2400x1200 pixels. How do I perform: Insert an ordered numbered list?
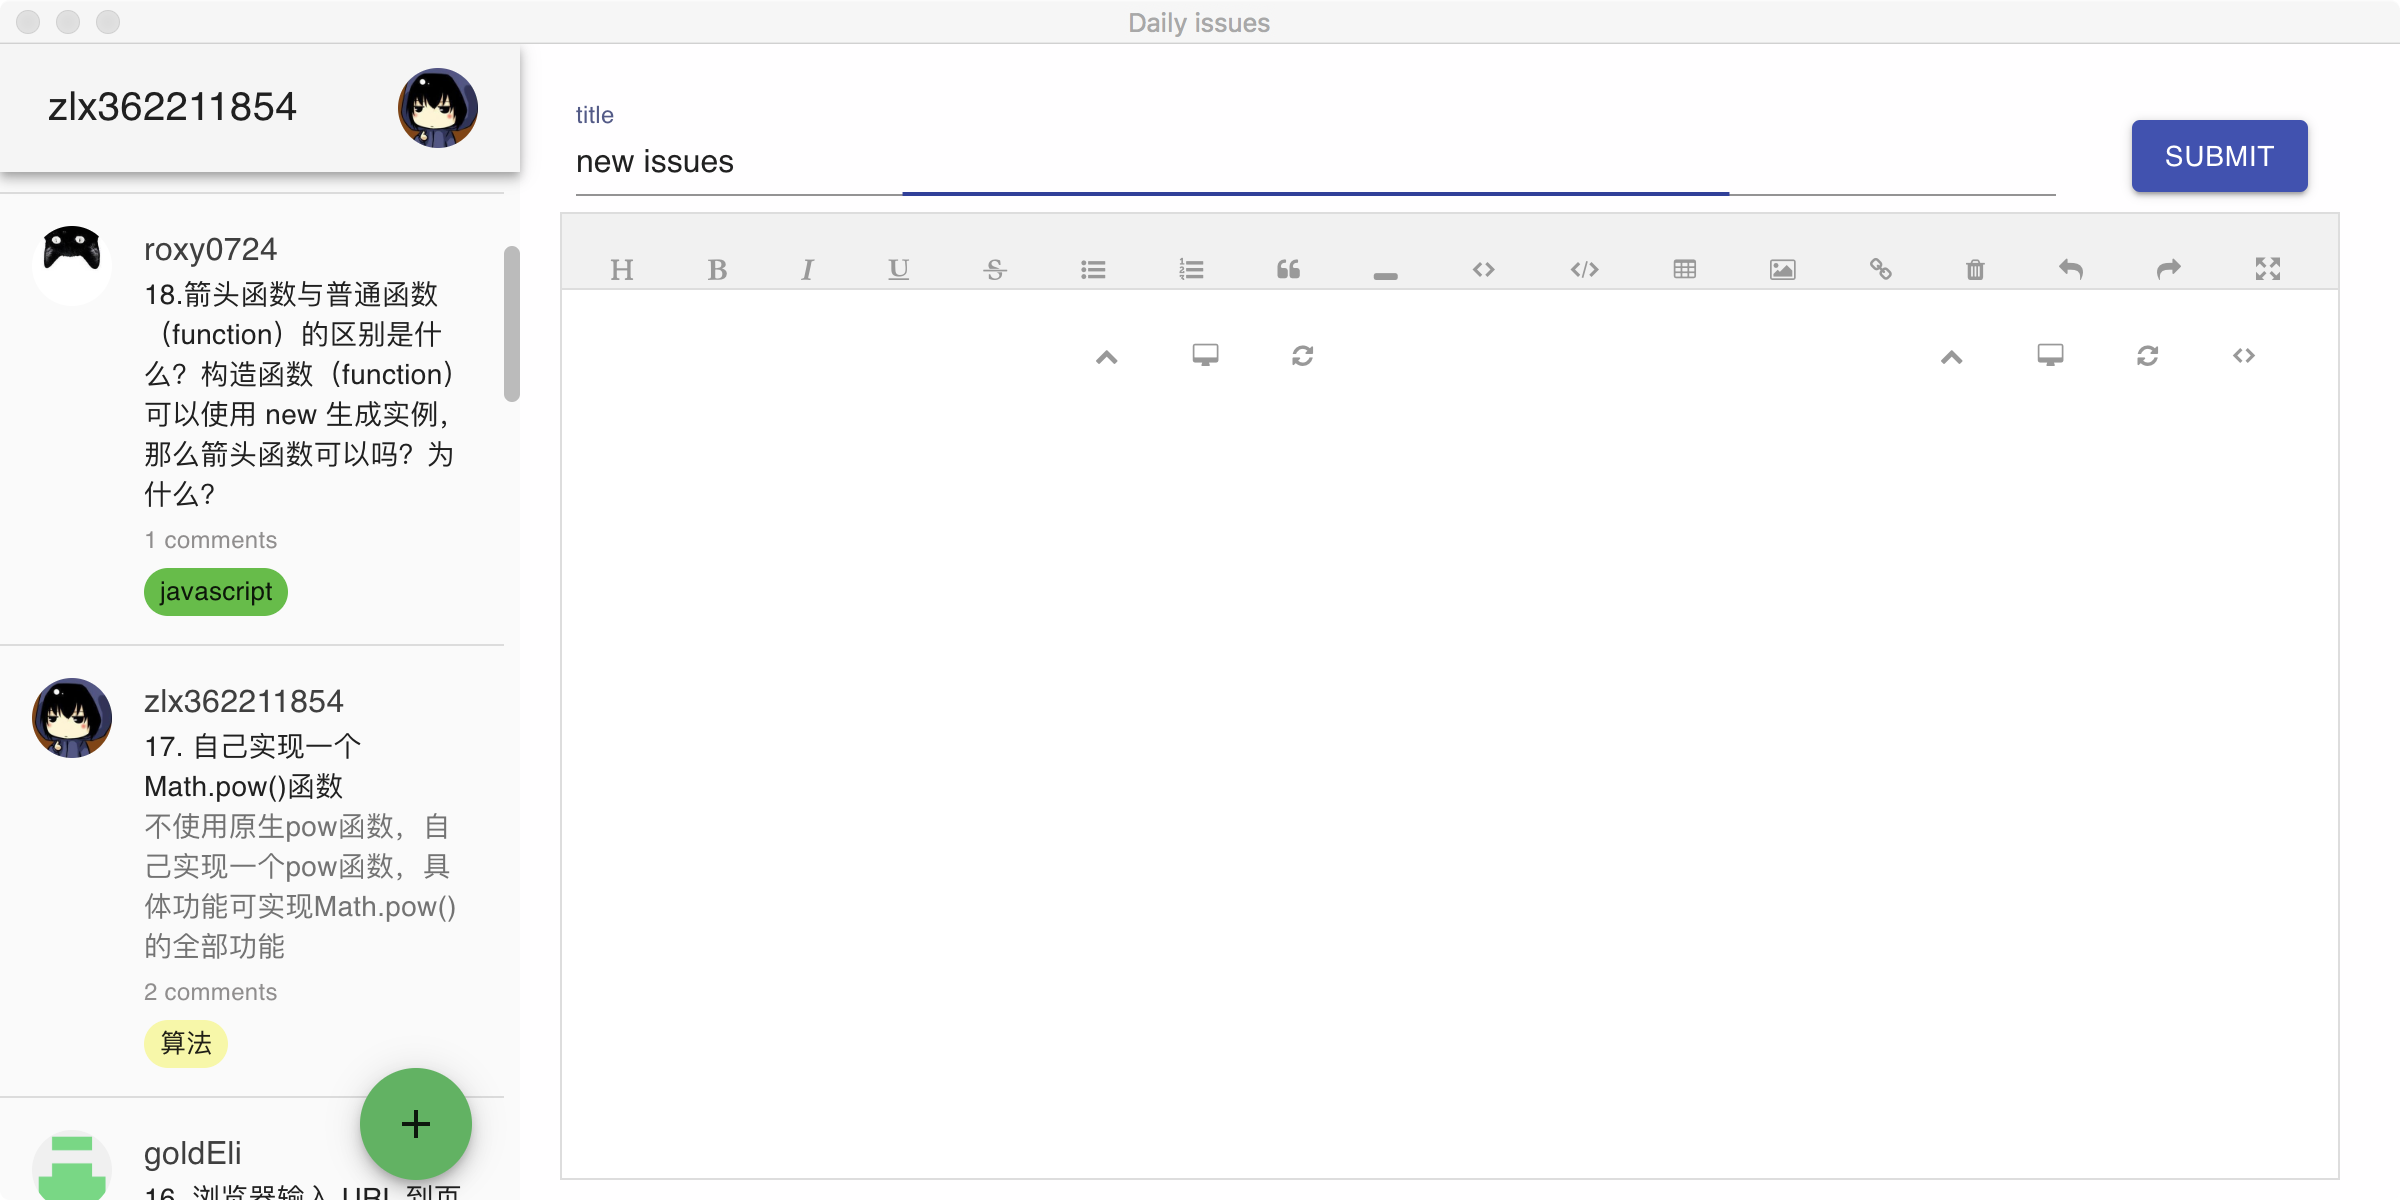click(1191, 269)
